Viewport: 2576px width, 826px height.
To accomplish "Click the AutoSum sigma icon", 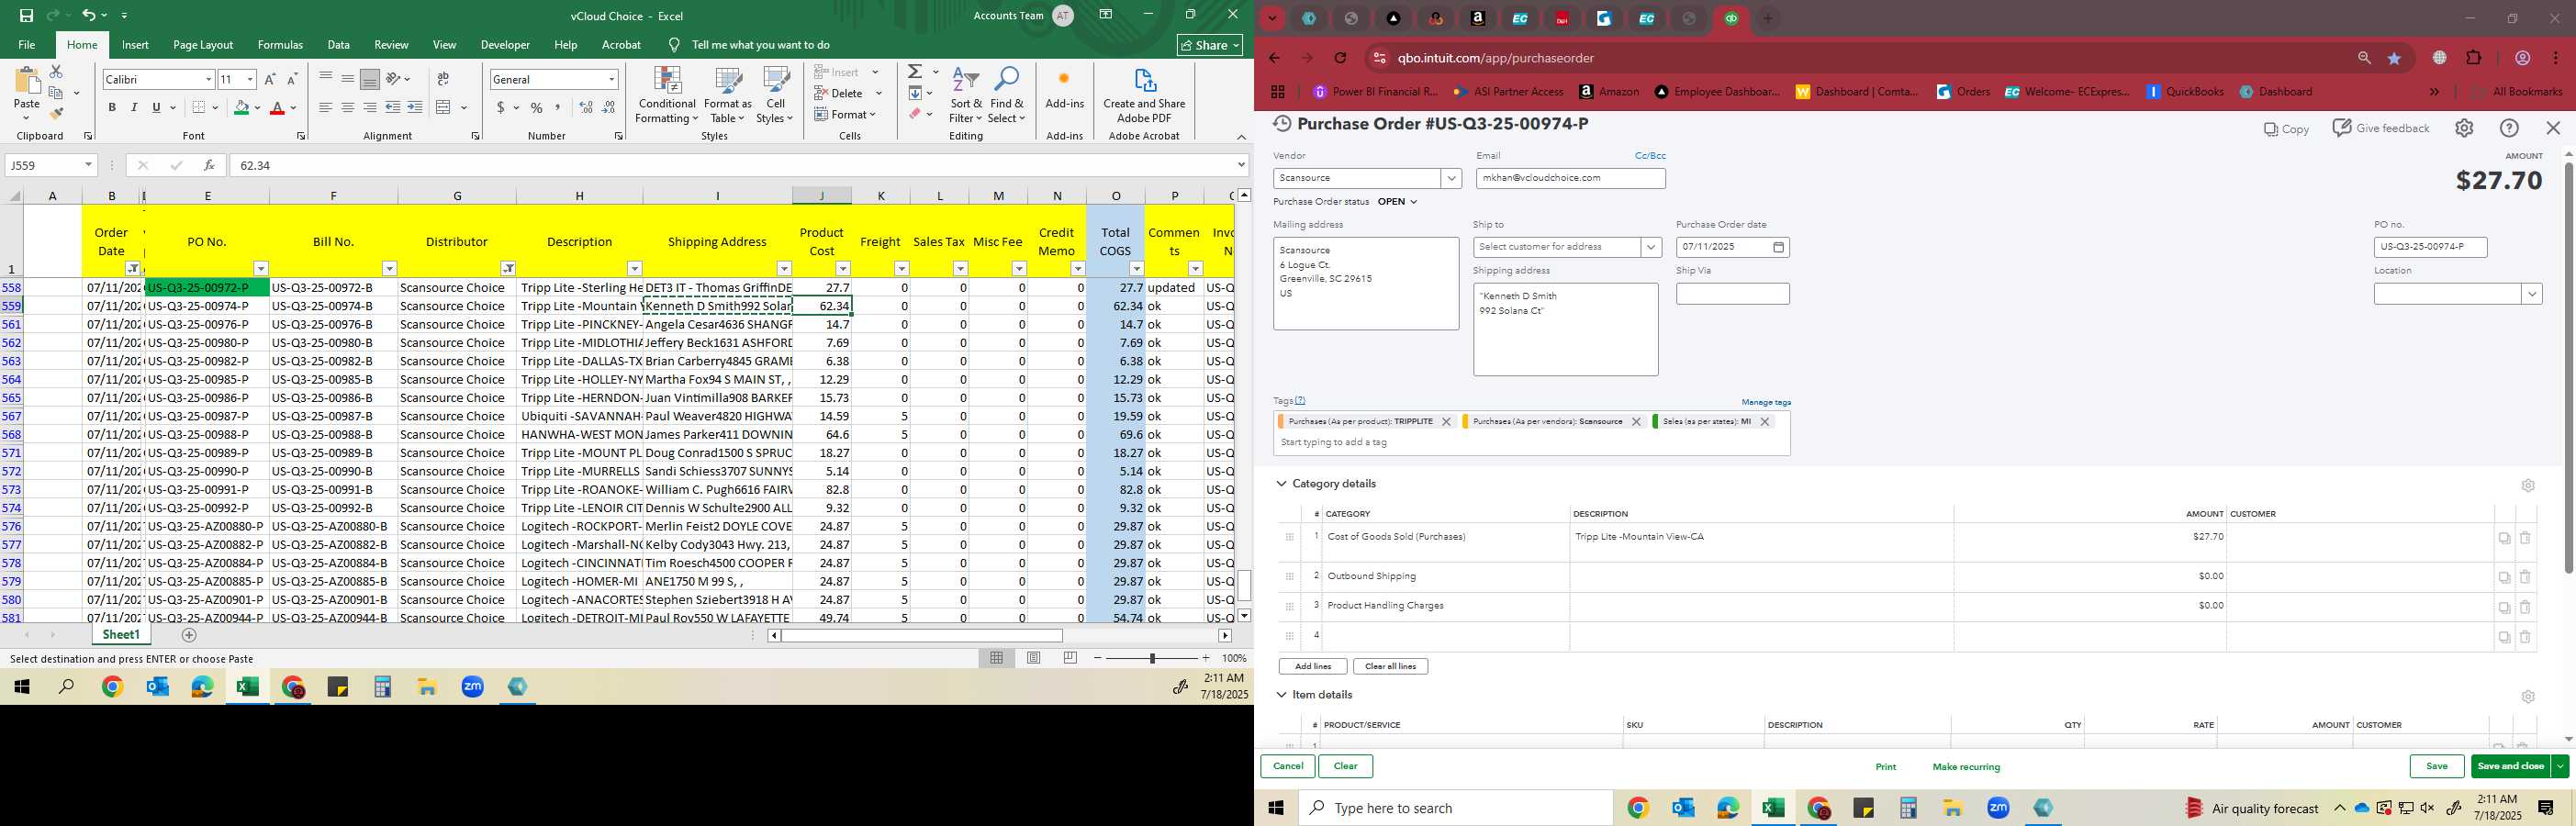I will click(915, 72).
